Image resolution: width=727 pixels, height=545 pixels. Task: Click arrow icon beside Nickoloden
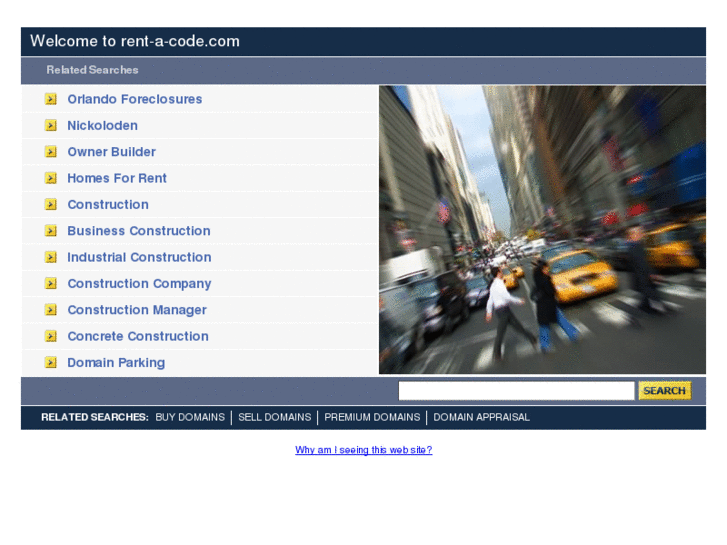[51, 125]
